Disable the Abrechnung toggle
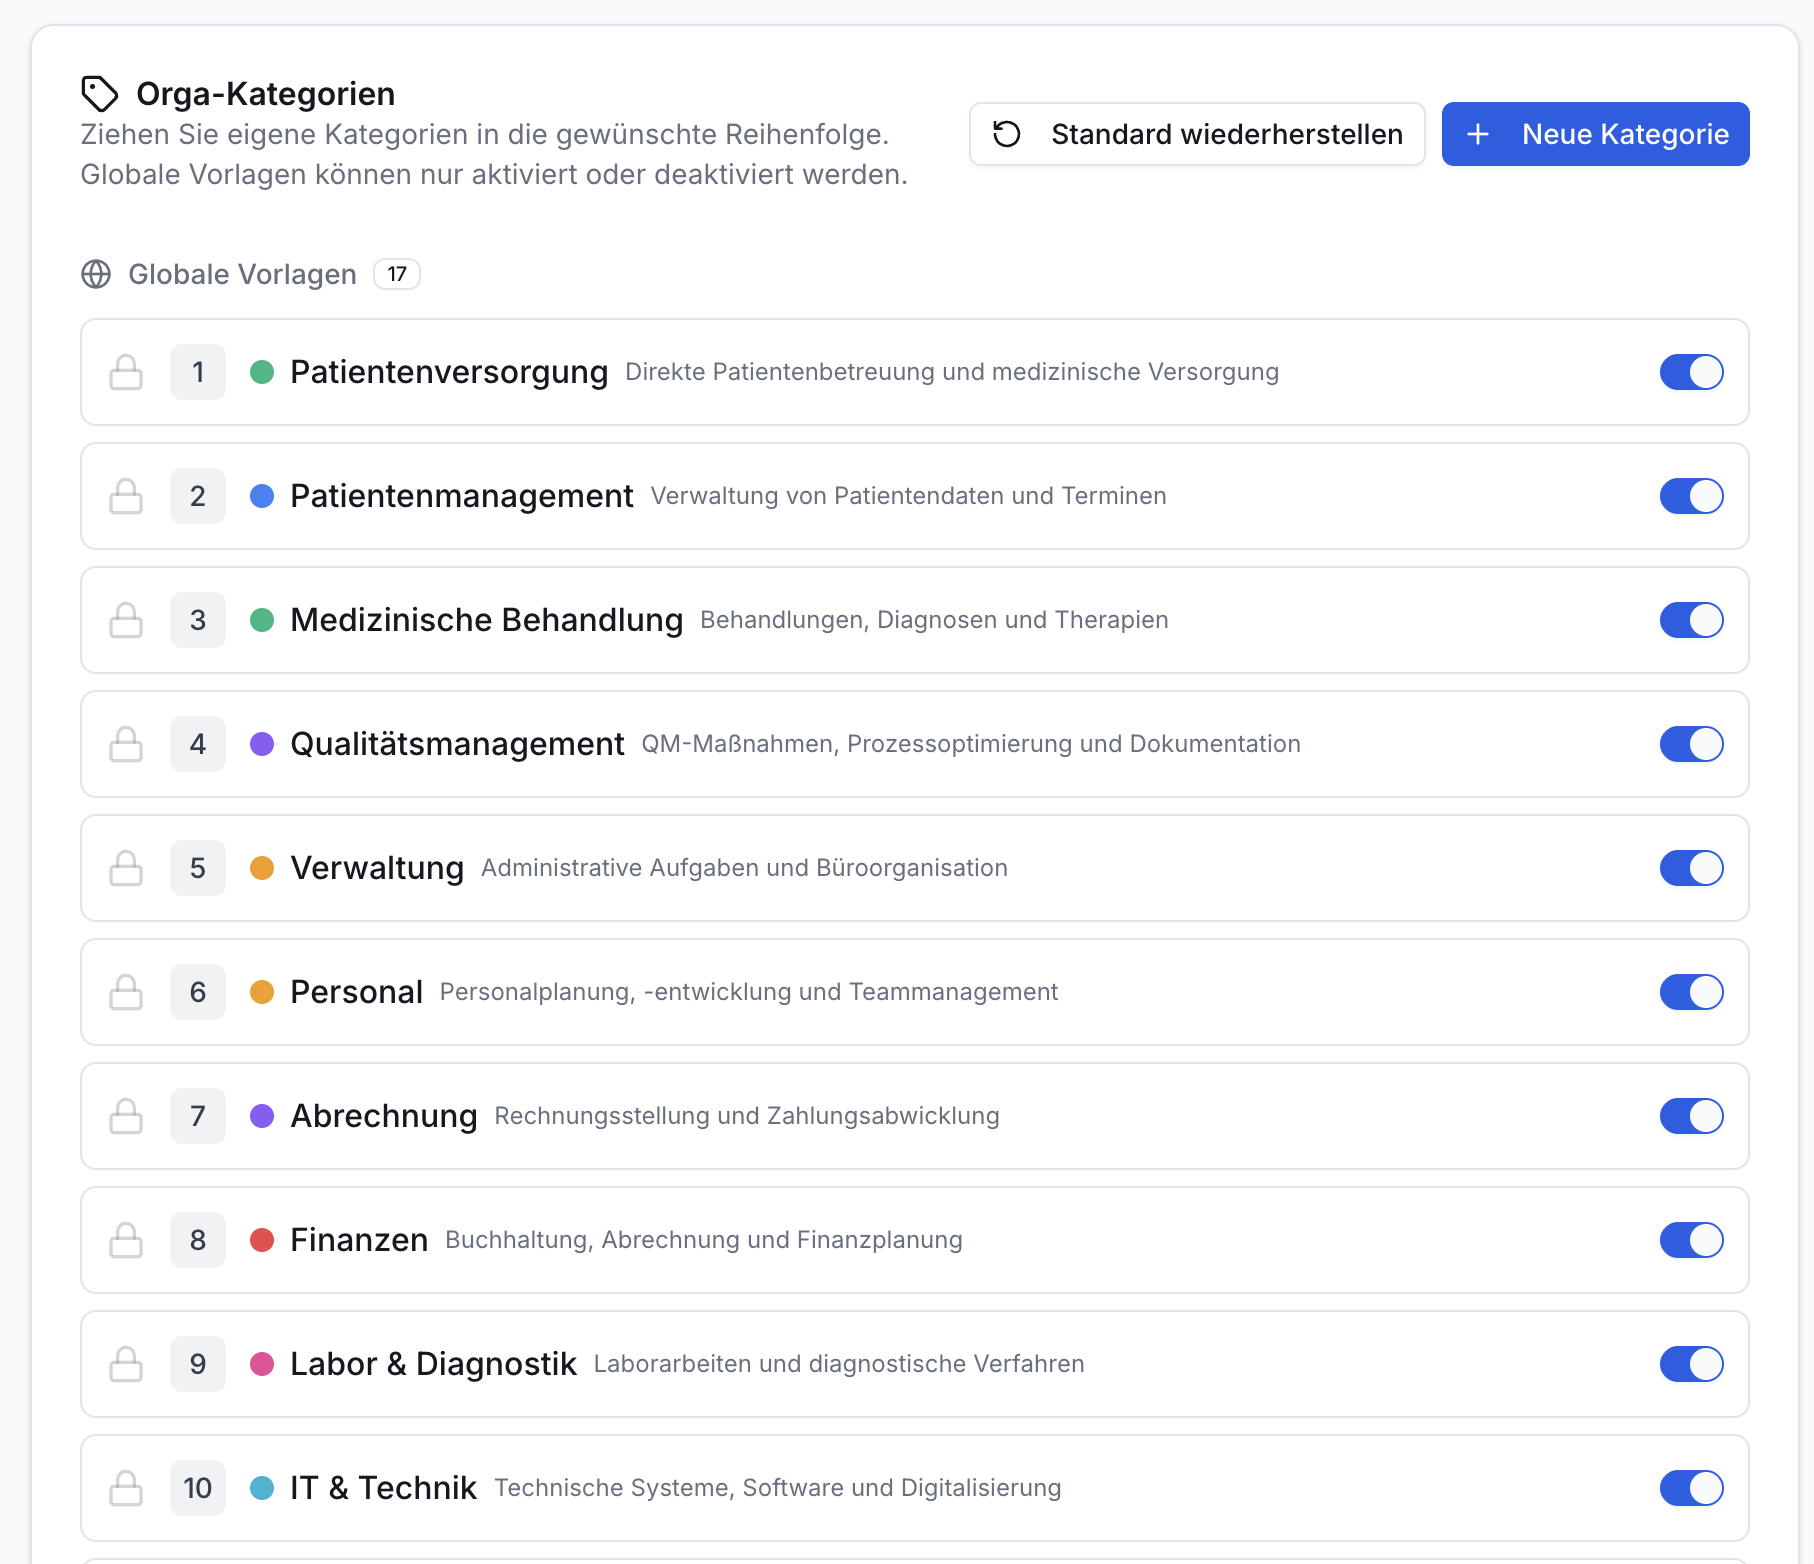1814x1564 pixels. [x=1692, y=1116]
